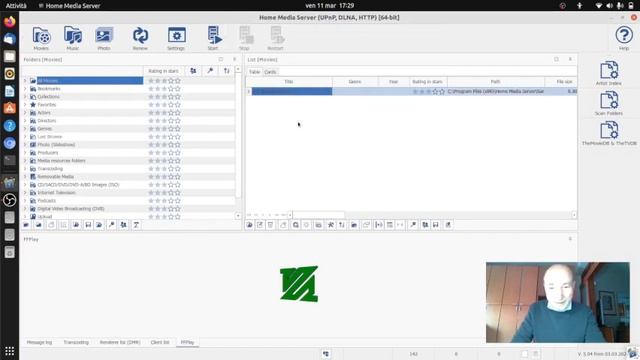
Task: Show applications grid in the dock
Action: point(9,351)
